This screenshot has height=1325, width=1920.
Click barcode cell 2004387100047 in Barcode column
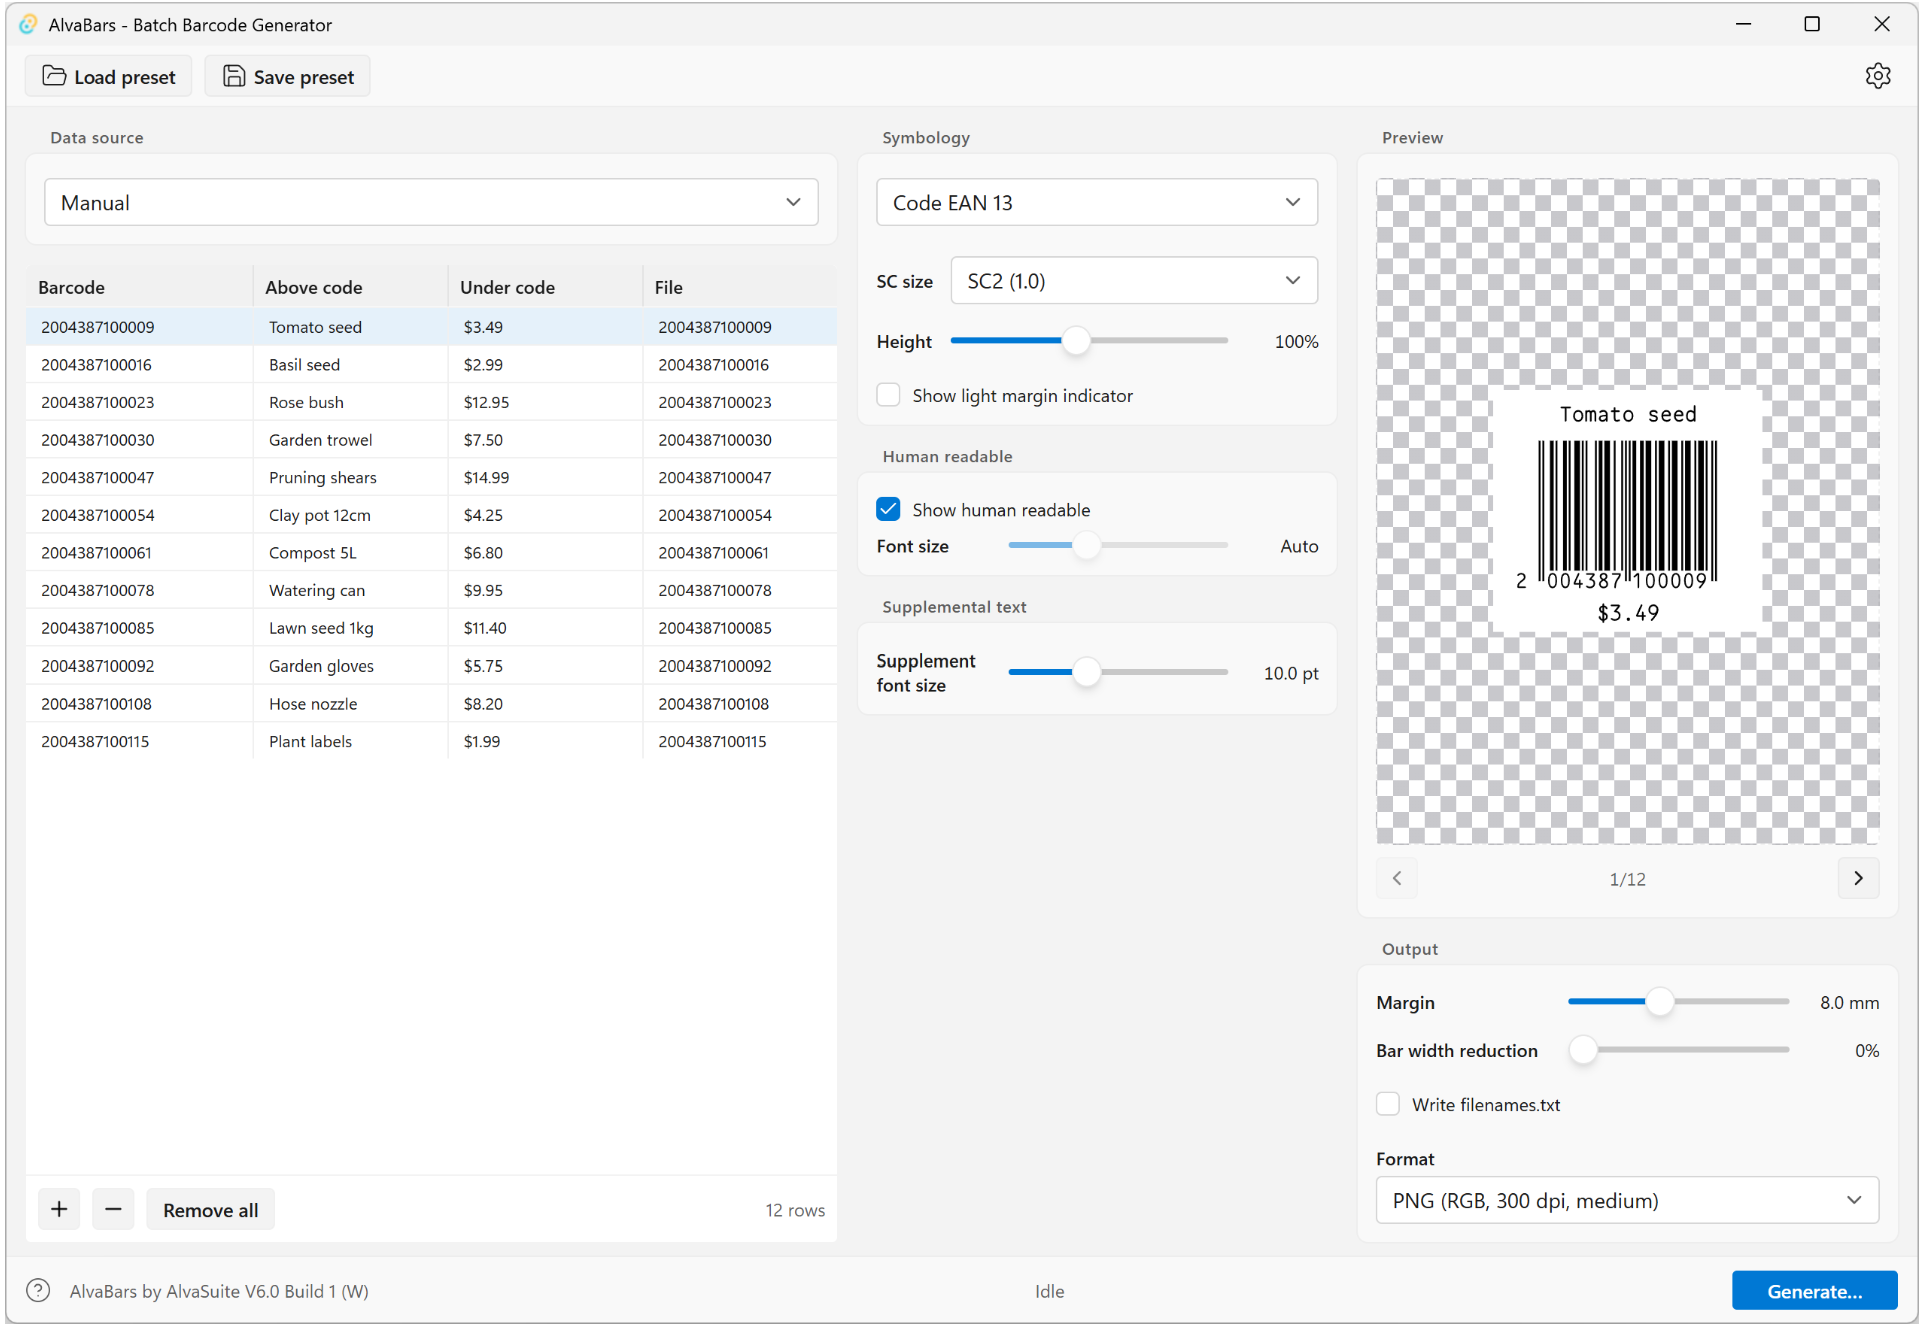(x=139, y=478)
